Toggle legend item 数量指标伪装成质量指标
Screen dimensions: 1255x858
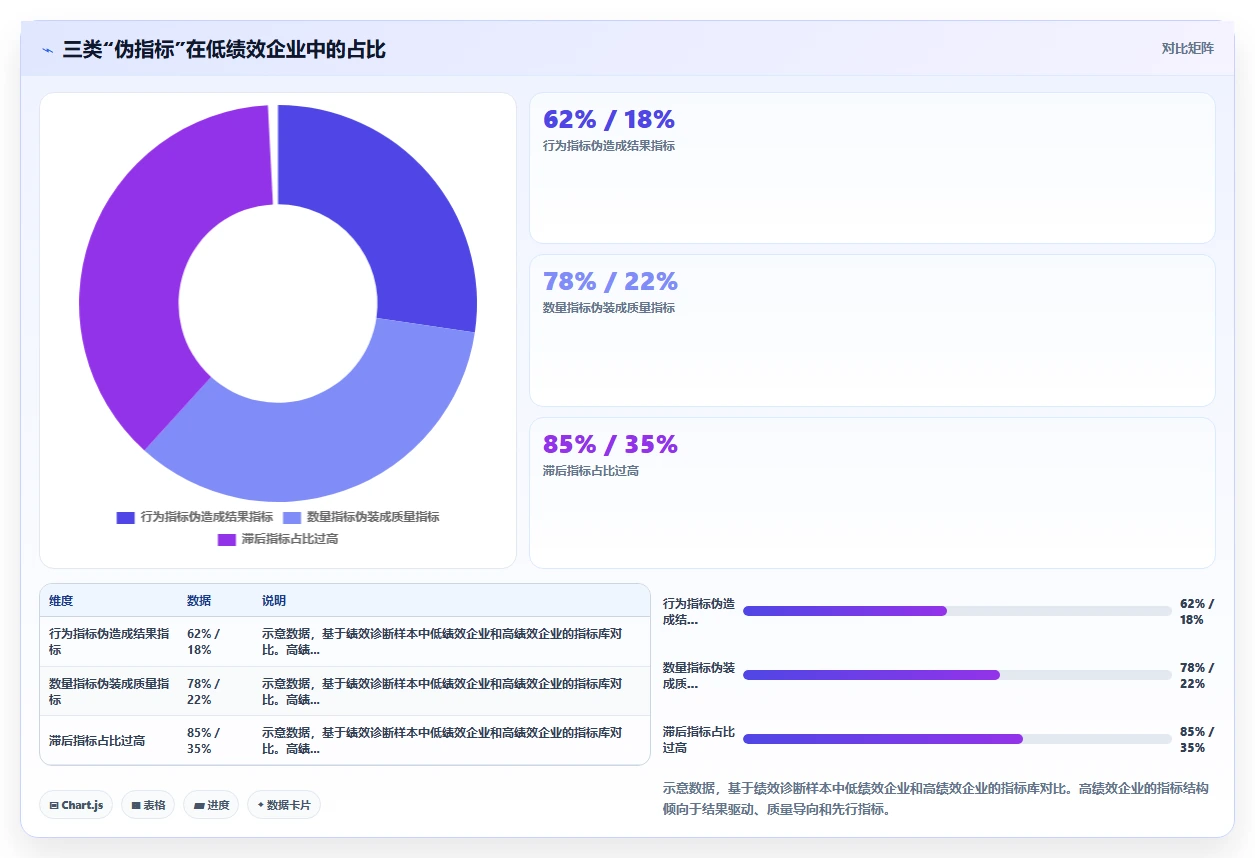[x=361, y=517]
